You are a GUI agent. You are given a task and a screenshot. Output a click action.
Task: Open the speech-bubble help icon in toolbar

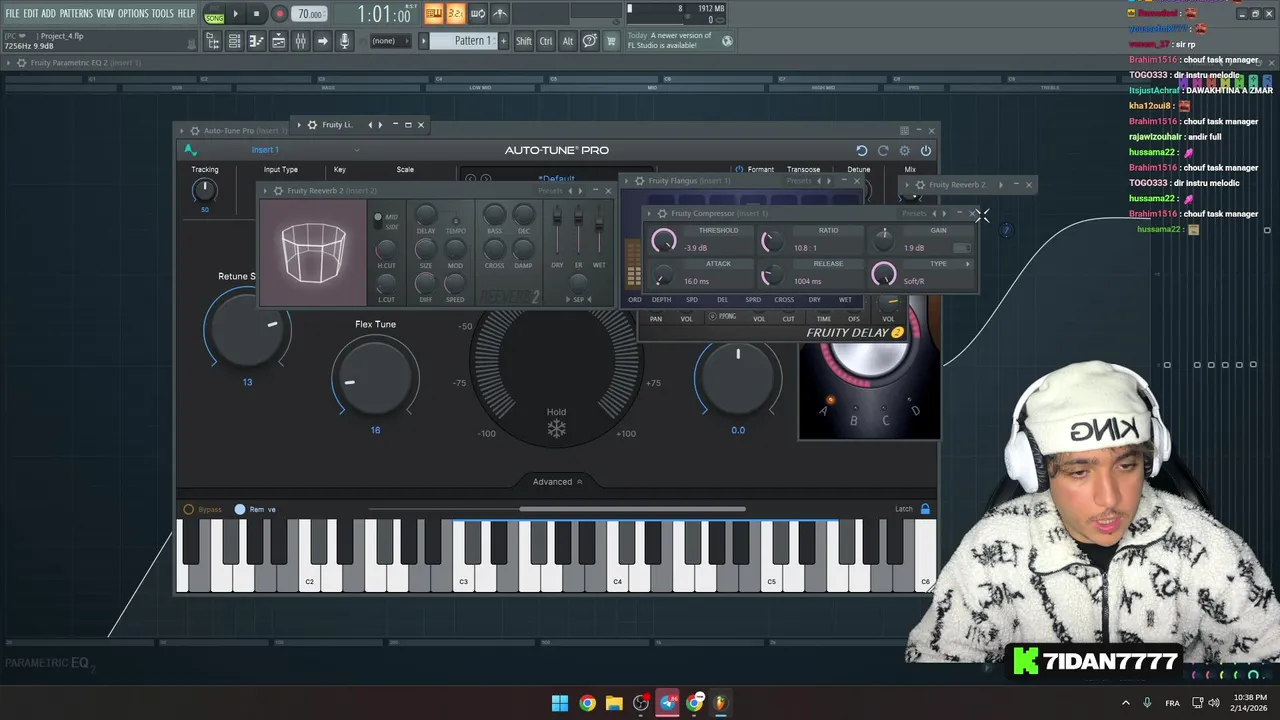(590, 41)
